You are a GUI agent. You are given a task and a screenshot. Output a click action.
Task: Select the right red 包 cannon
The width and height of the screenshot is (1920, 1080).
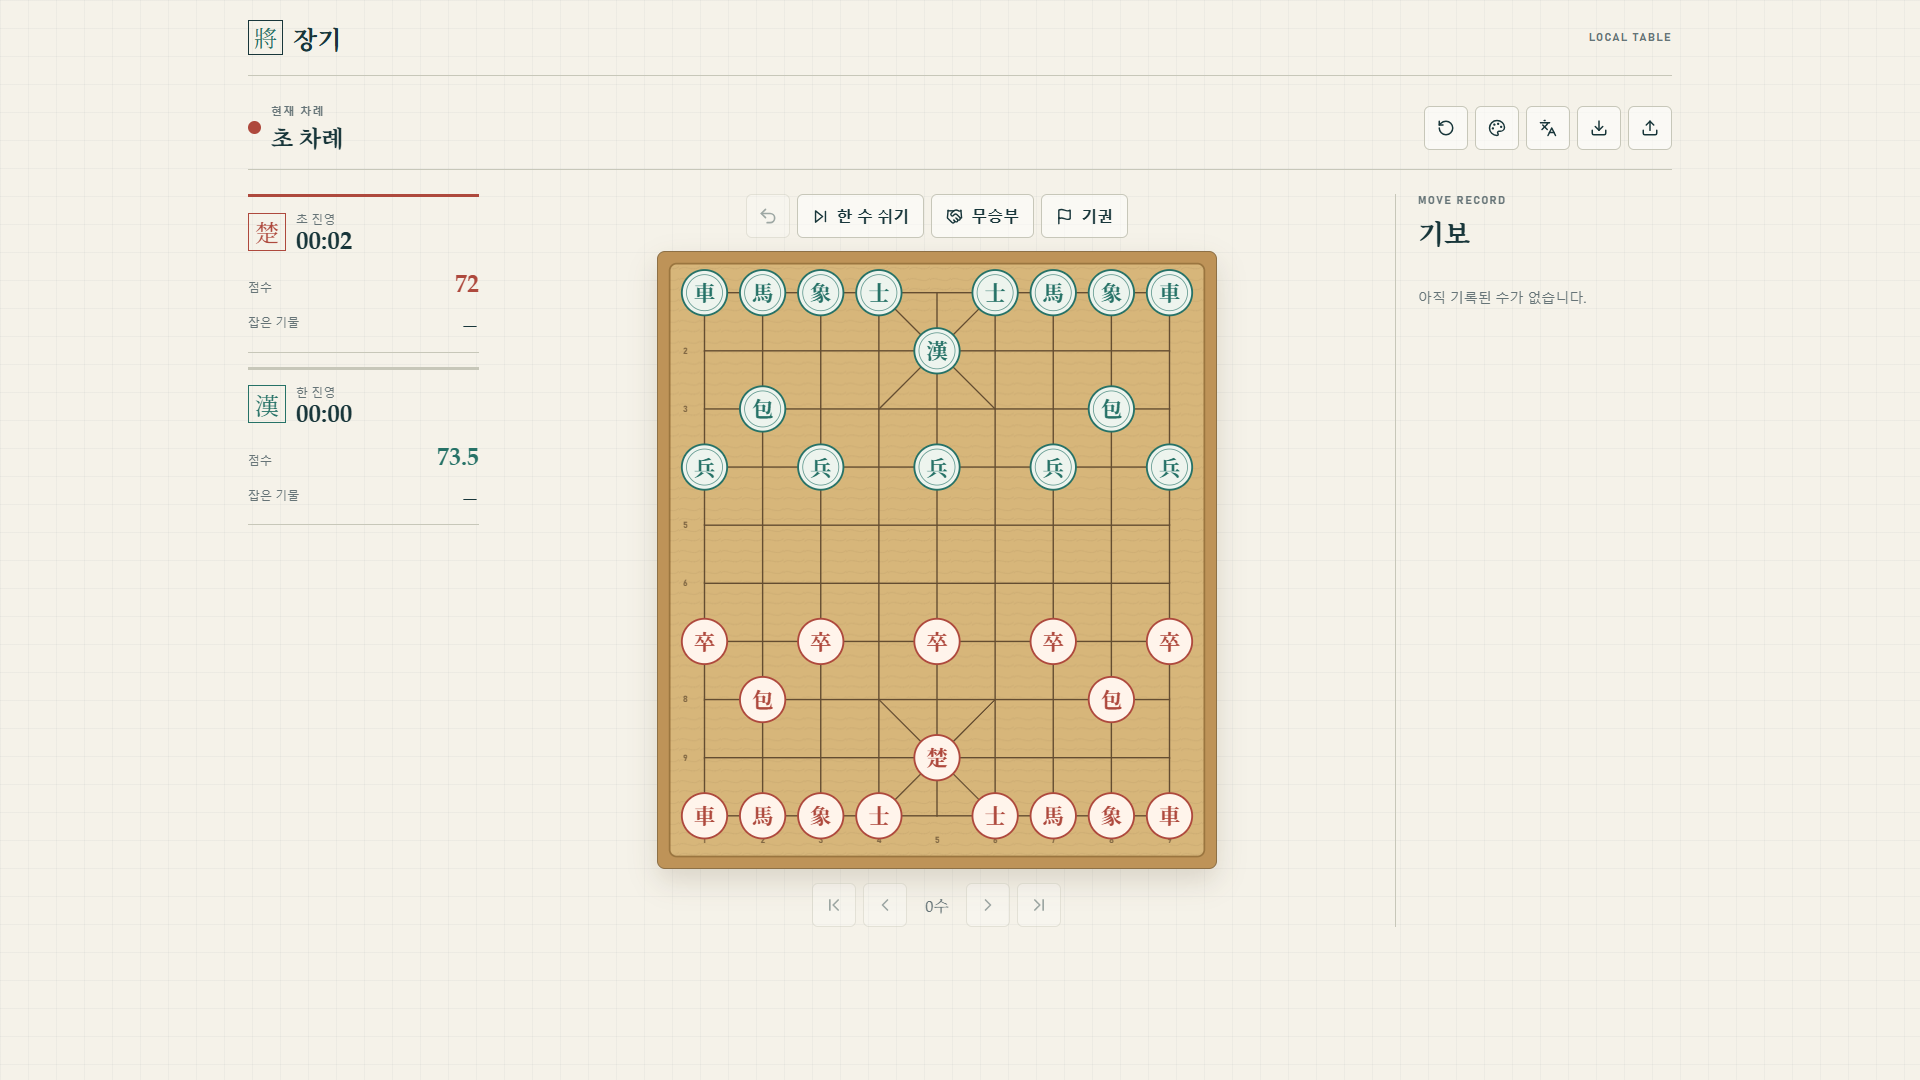coord(1111,699)
